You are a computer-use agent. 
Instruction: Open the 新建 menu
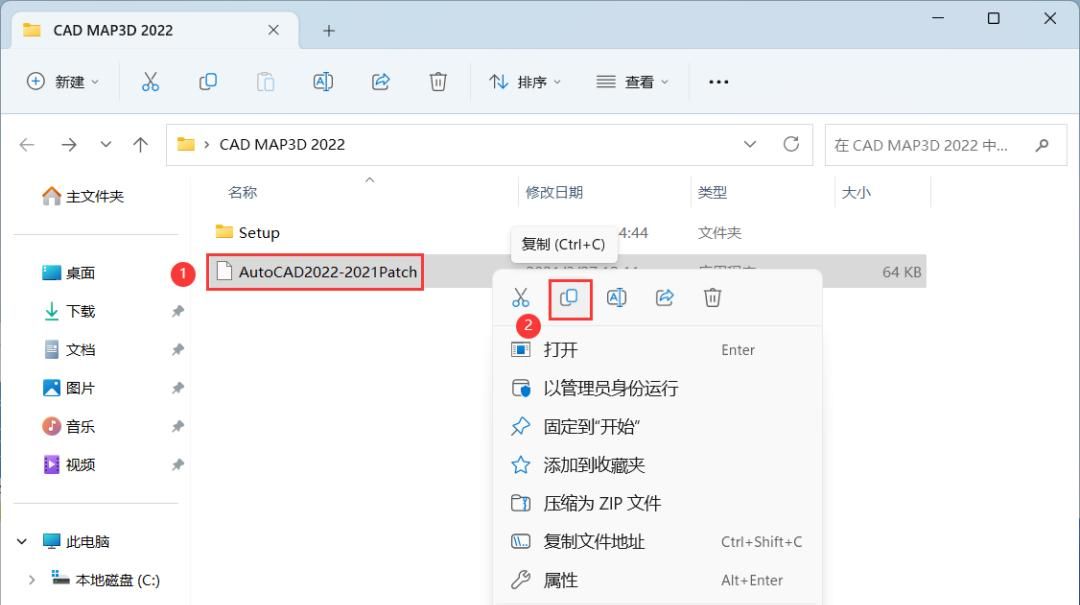point(62,81)
